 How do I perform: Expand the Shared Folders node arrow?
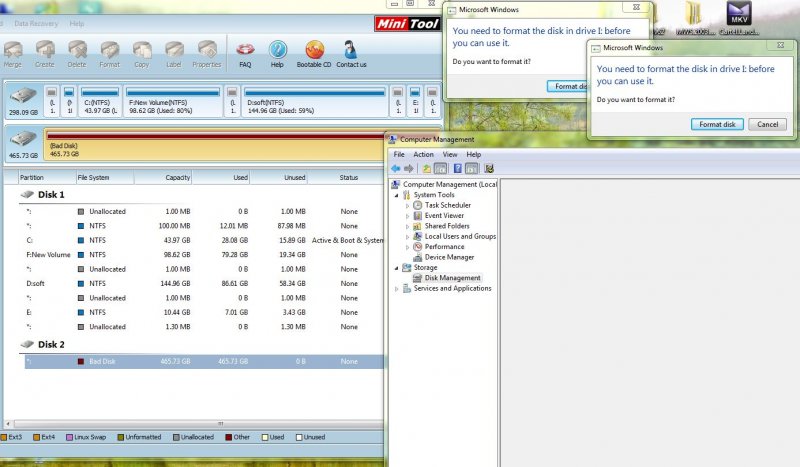pos(407,227)
